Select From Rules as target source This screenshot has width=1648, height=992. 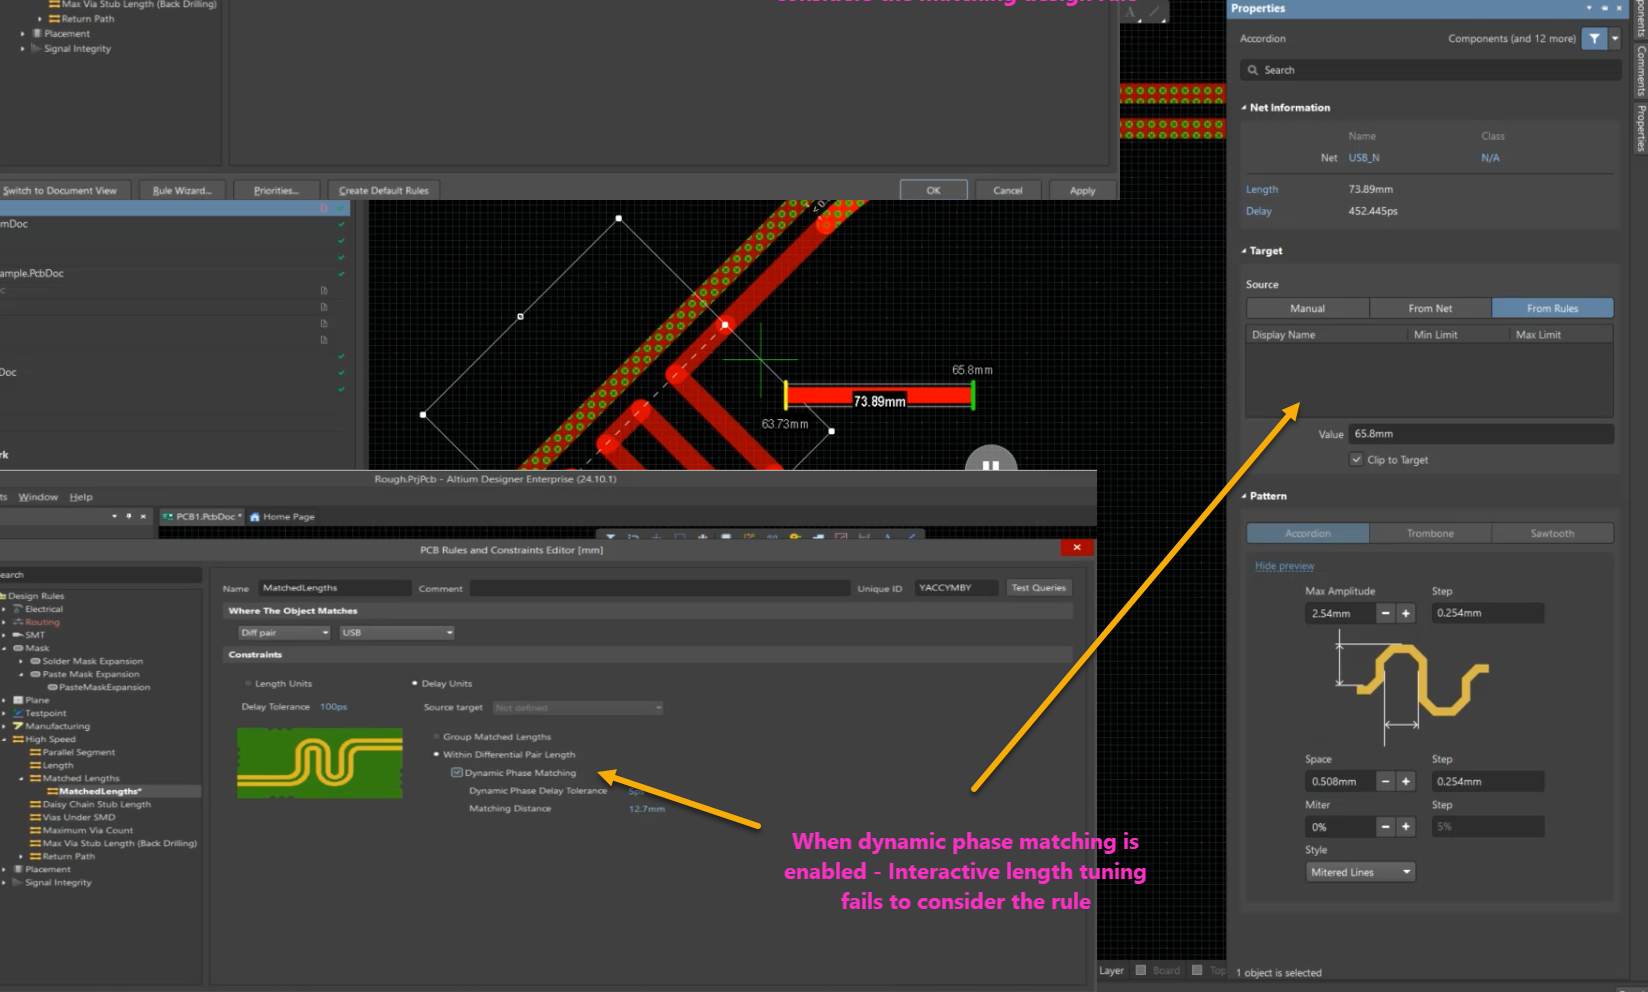(1552, 308)
